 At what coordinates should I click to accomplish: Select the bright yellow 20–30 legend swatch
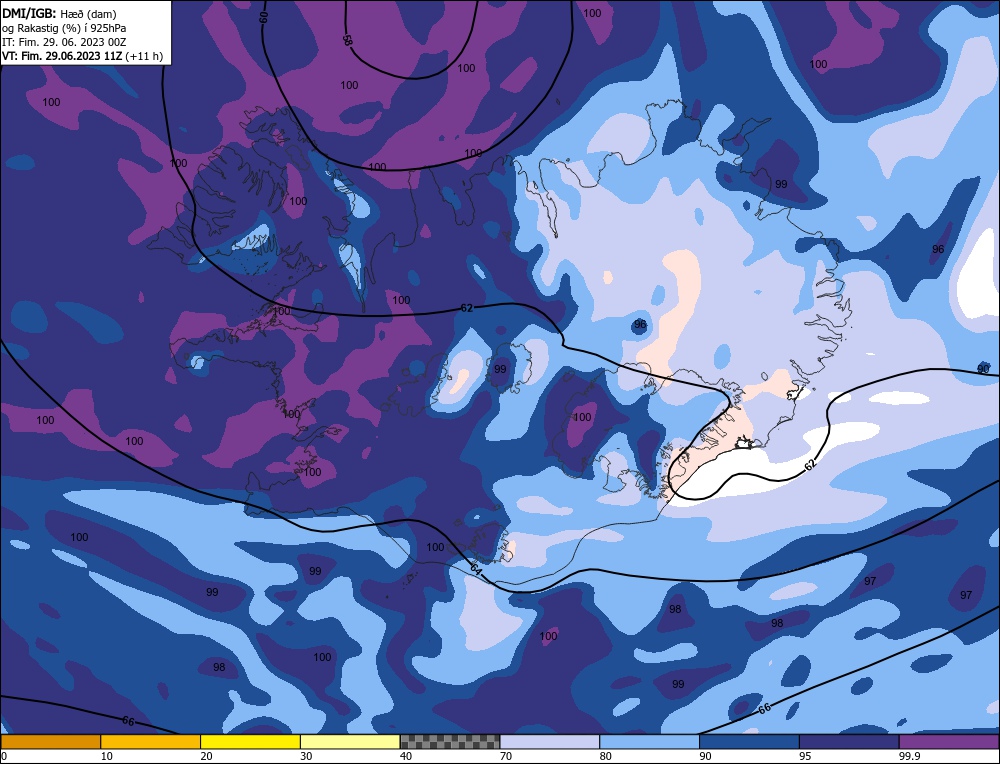click(x=250, y=741)
